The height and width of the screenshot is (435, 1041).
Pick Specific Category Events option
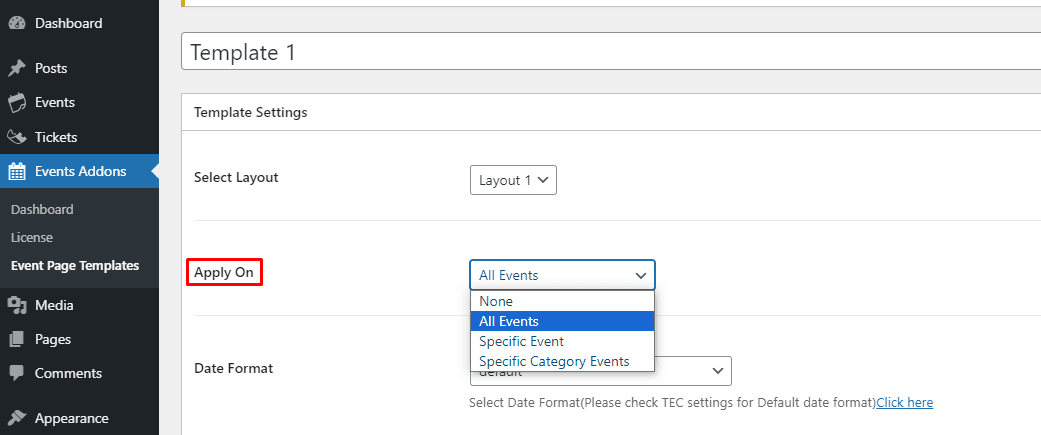(554, 361)
